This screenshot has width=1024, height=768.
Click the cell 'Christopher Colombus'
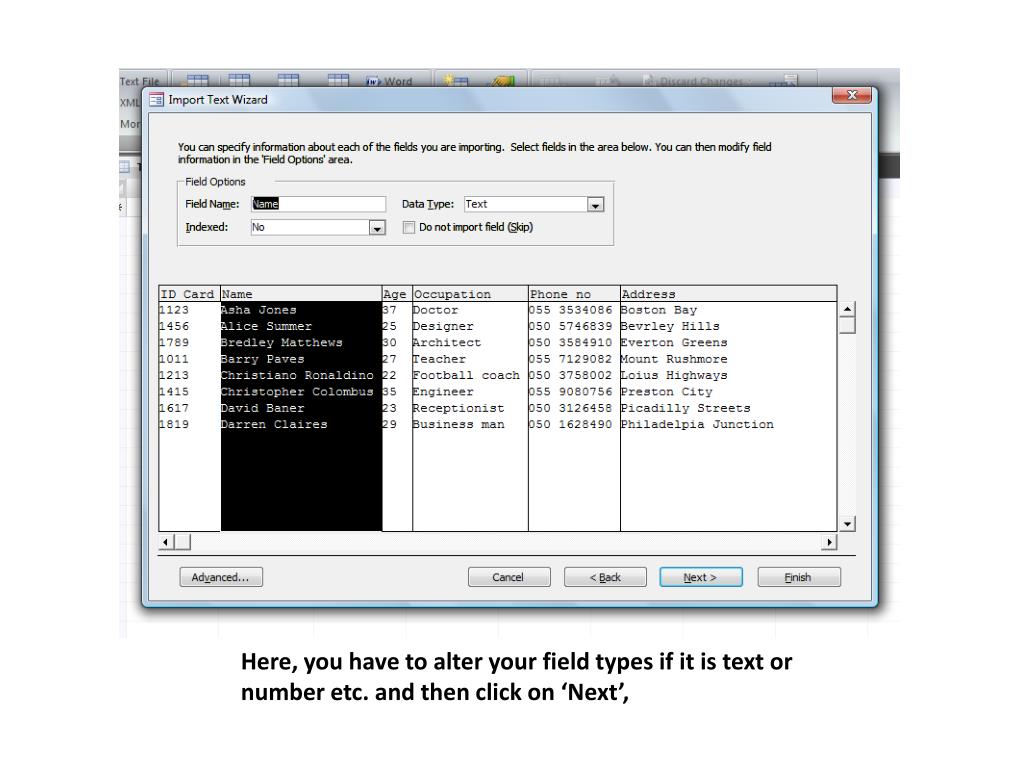[x=297, y=392]
